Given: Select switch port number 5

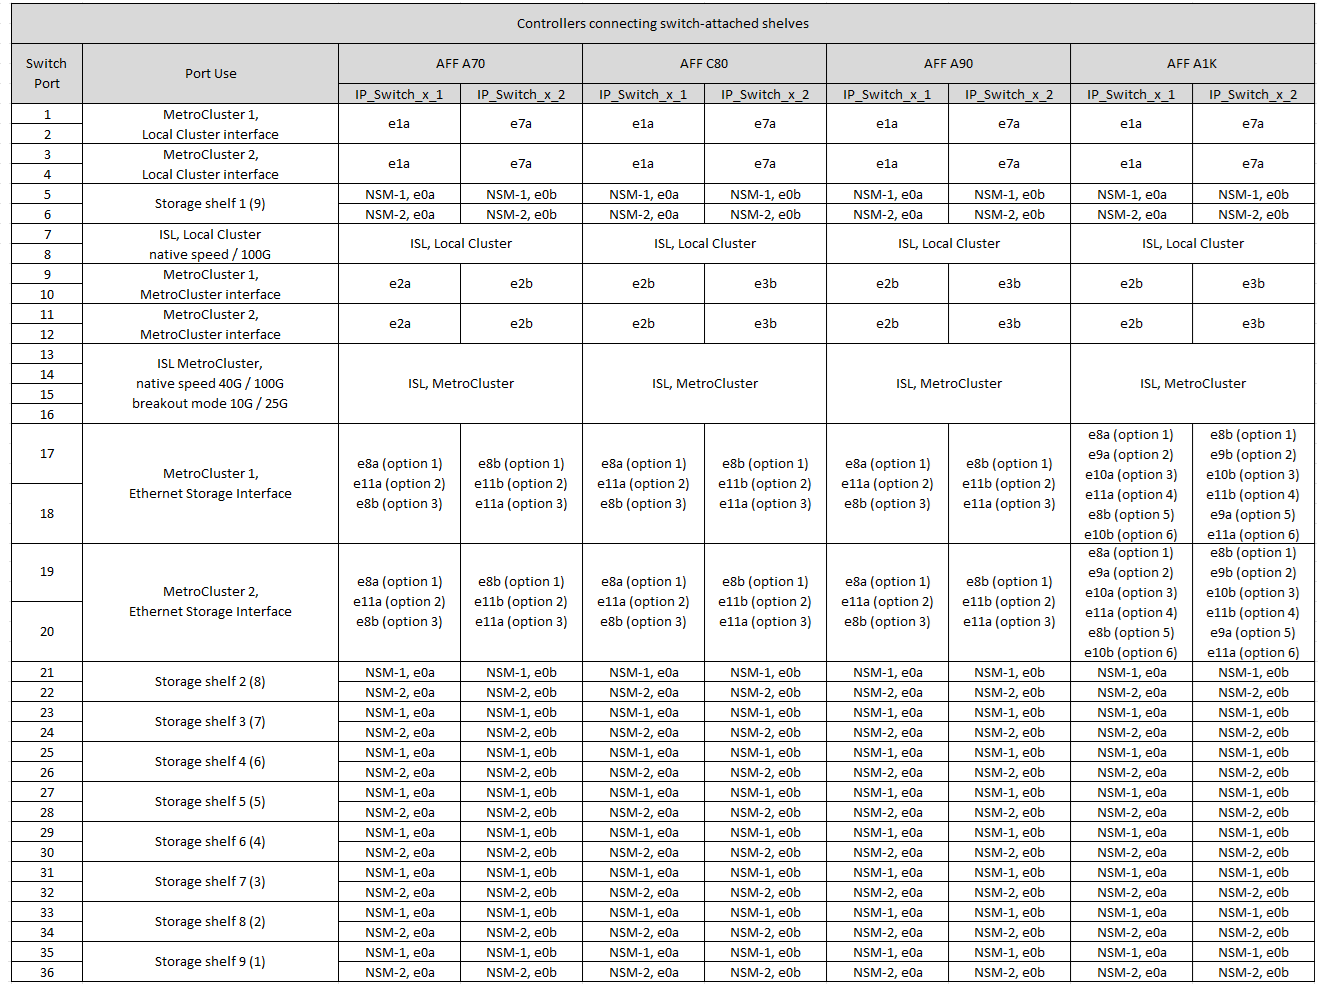Looking at the screenshot, I should coord(47,194).
